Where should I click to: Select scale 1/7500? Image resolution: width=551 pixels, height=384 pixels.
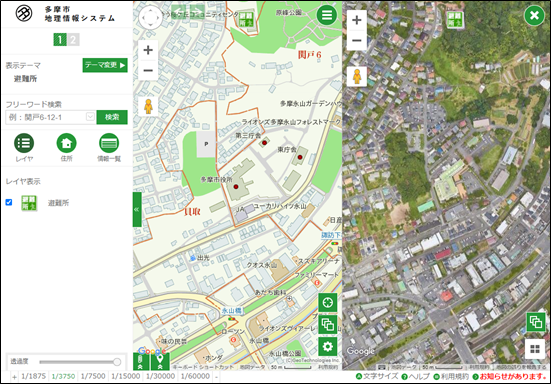click(93, 376)
